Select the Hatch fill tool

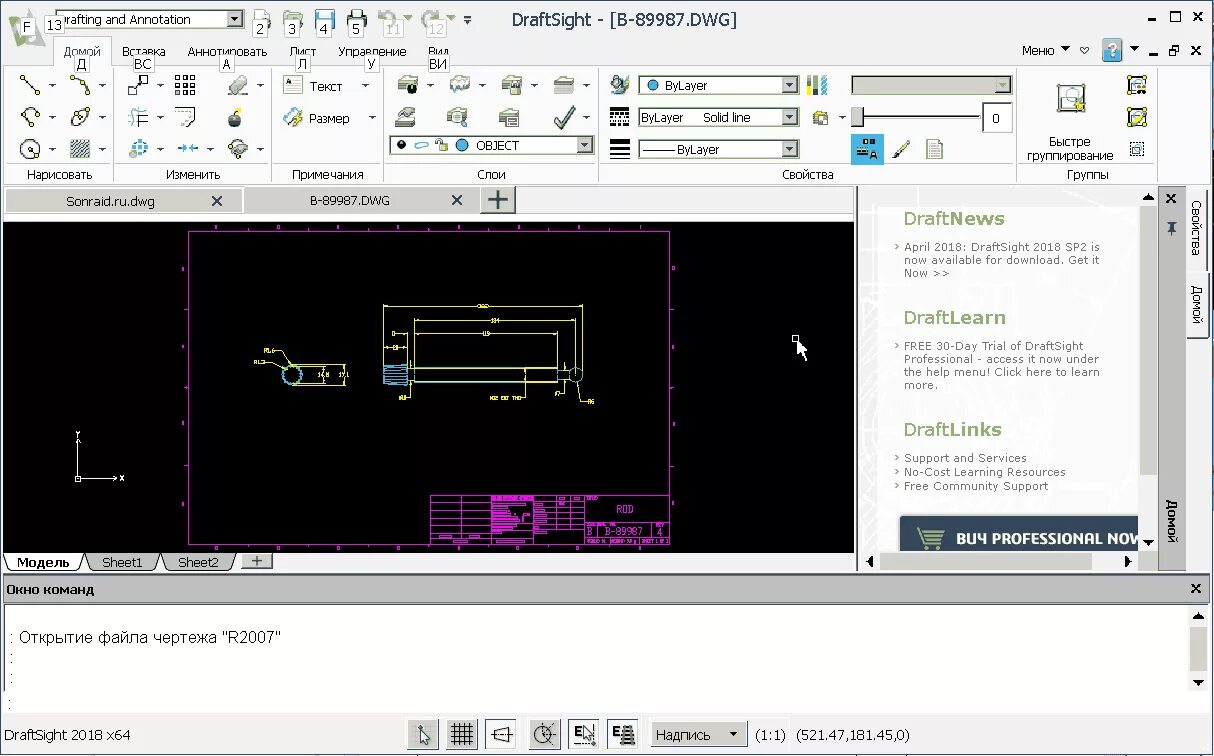80,149
